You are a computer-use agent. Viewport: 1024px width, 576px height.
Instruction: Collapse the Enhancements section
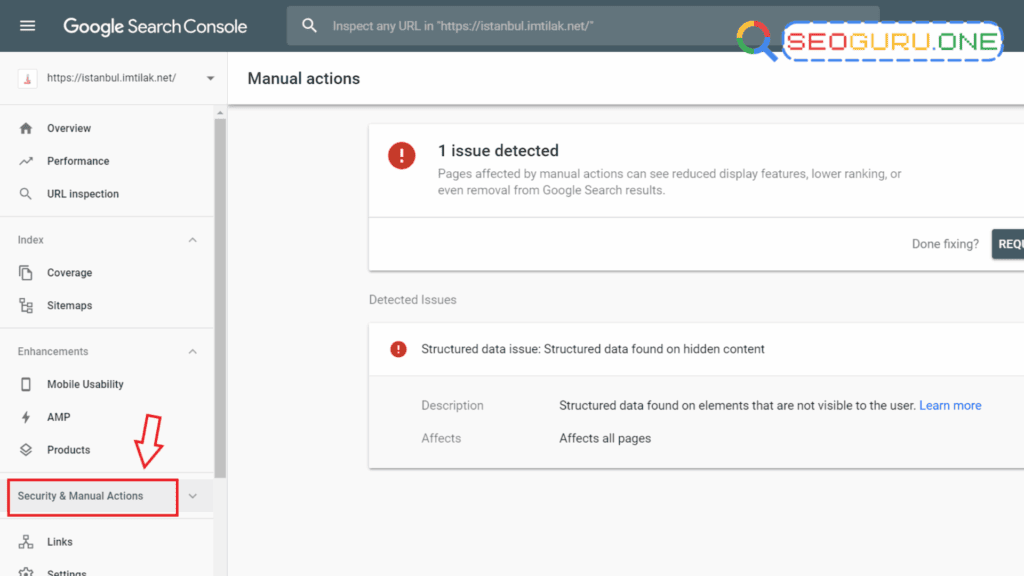click(193, 351)
